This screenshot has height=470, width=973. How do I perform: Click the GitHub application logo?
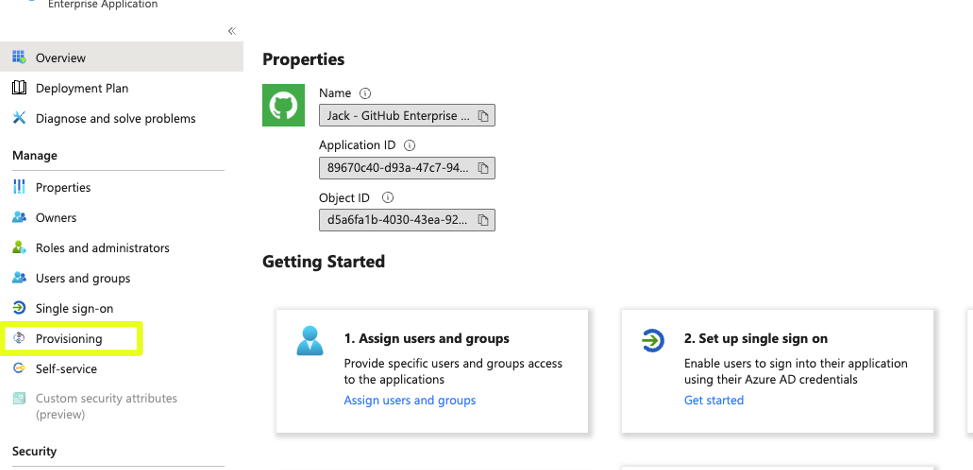(284, 105)
